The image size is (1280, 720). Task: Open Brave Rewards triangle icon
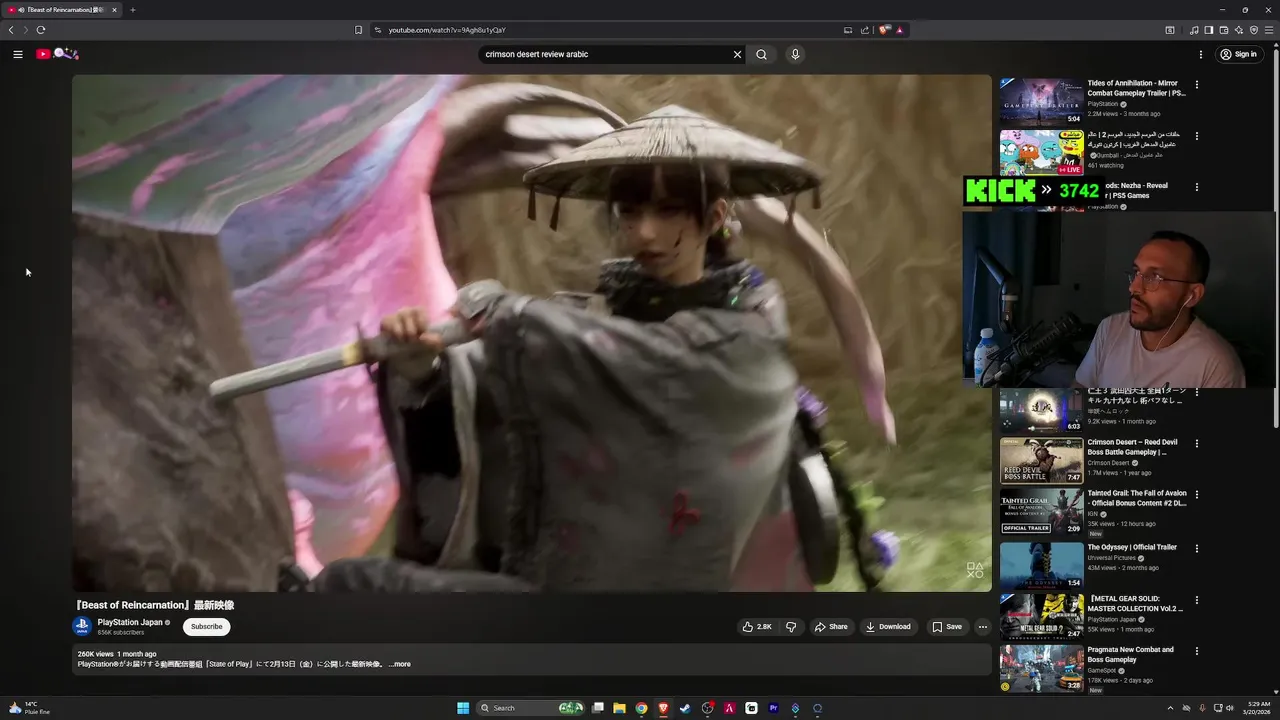point(899,30)
